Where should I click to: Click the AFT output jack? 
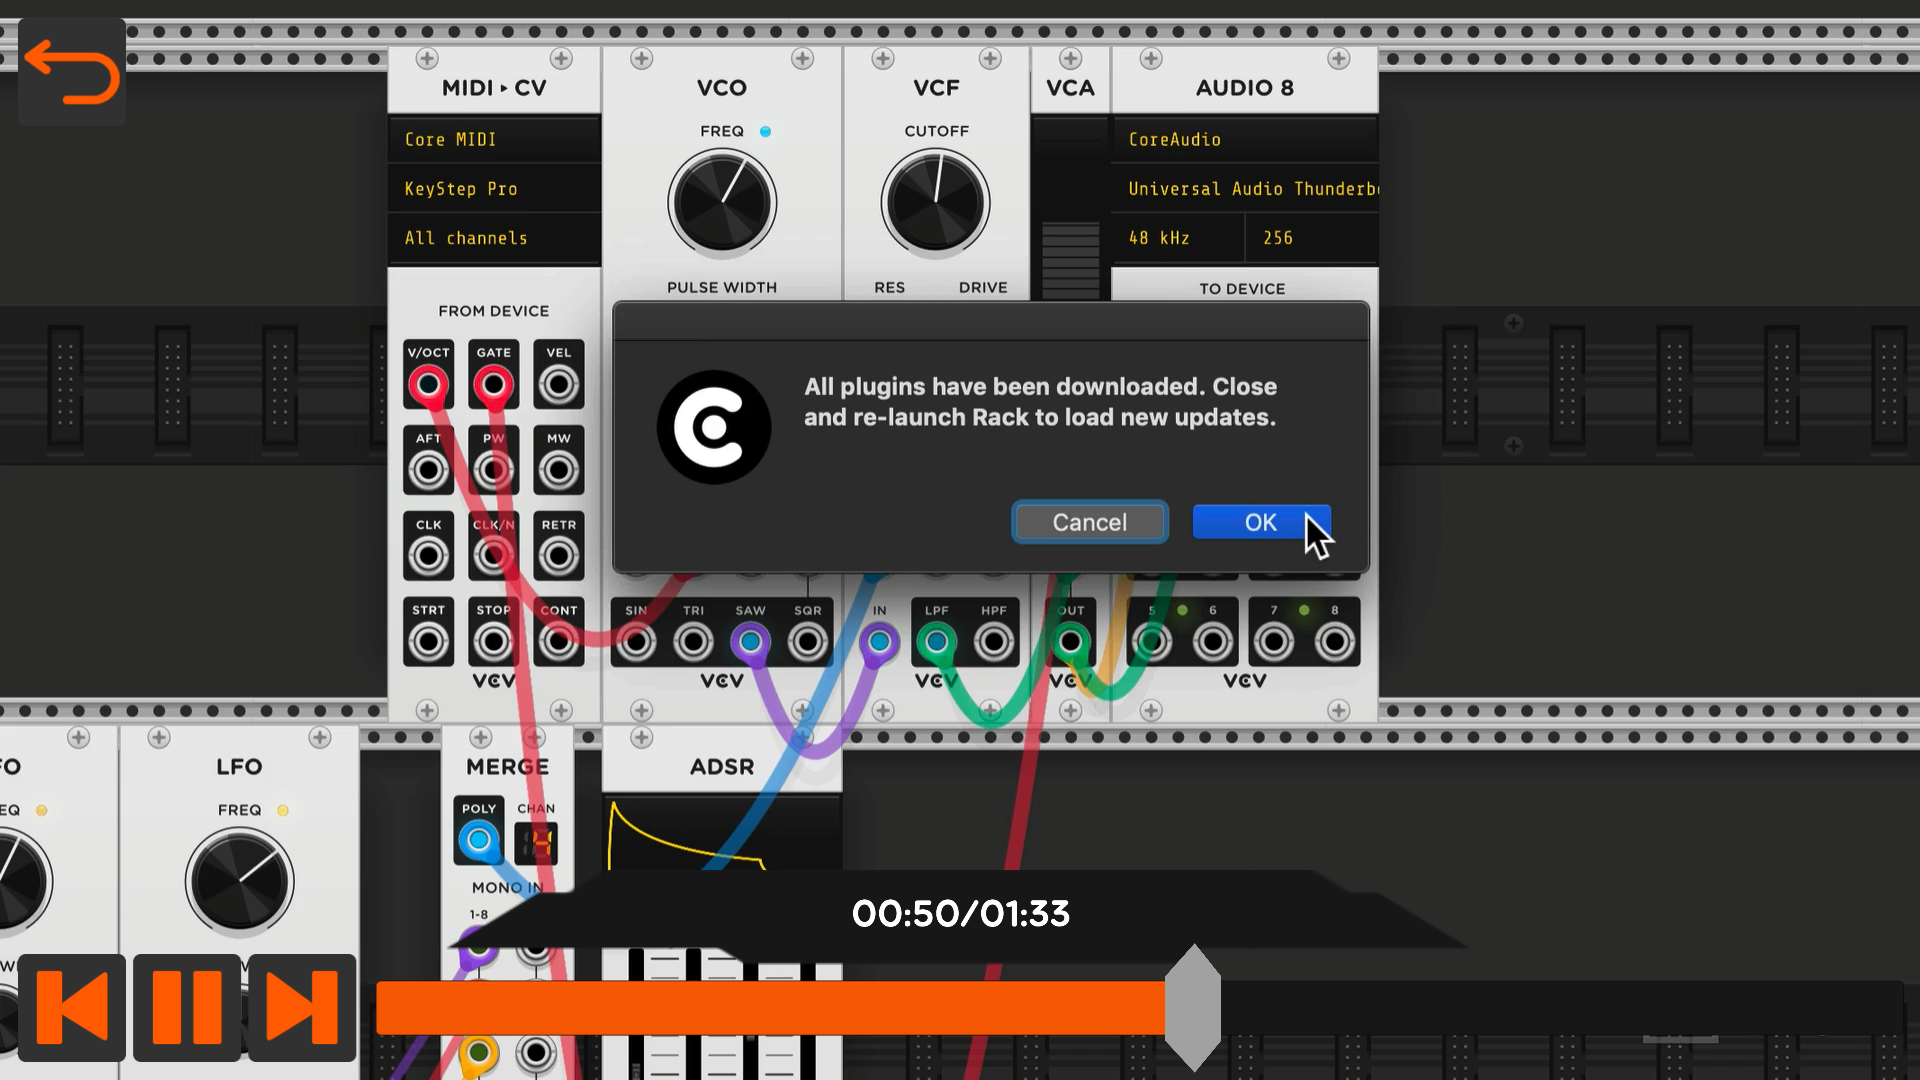click(x=428, y=470)
